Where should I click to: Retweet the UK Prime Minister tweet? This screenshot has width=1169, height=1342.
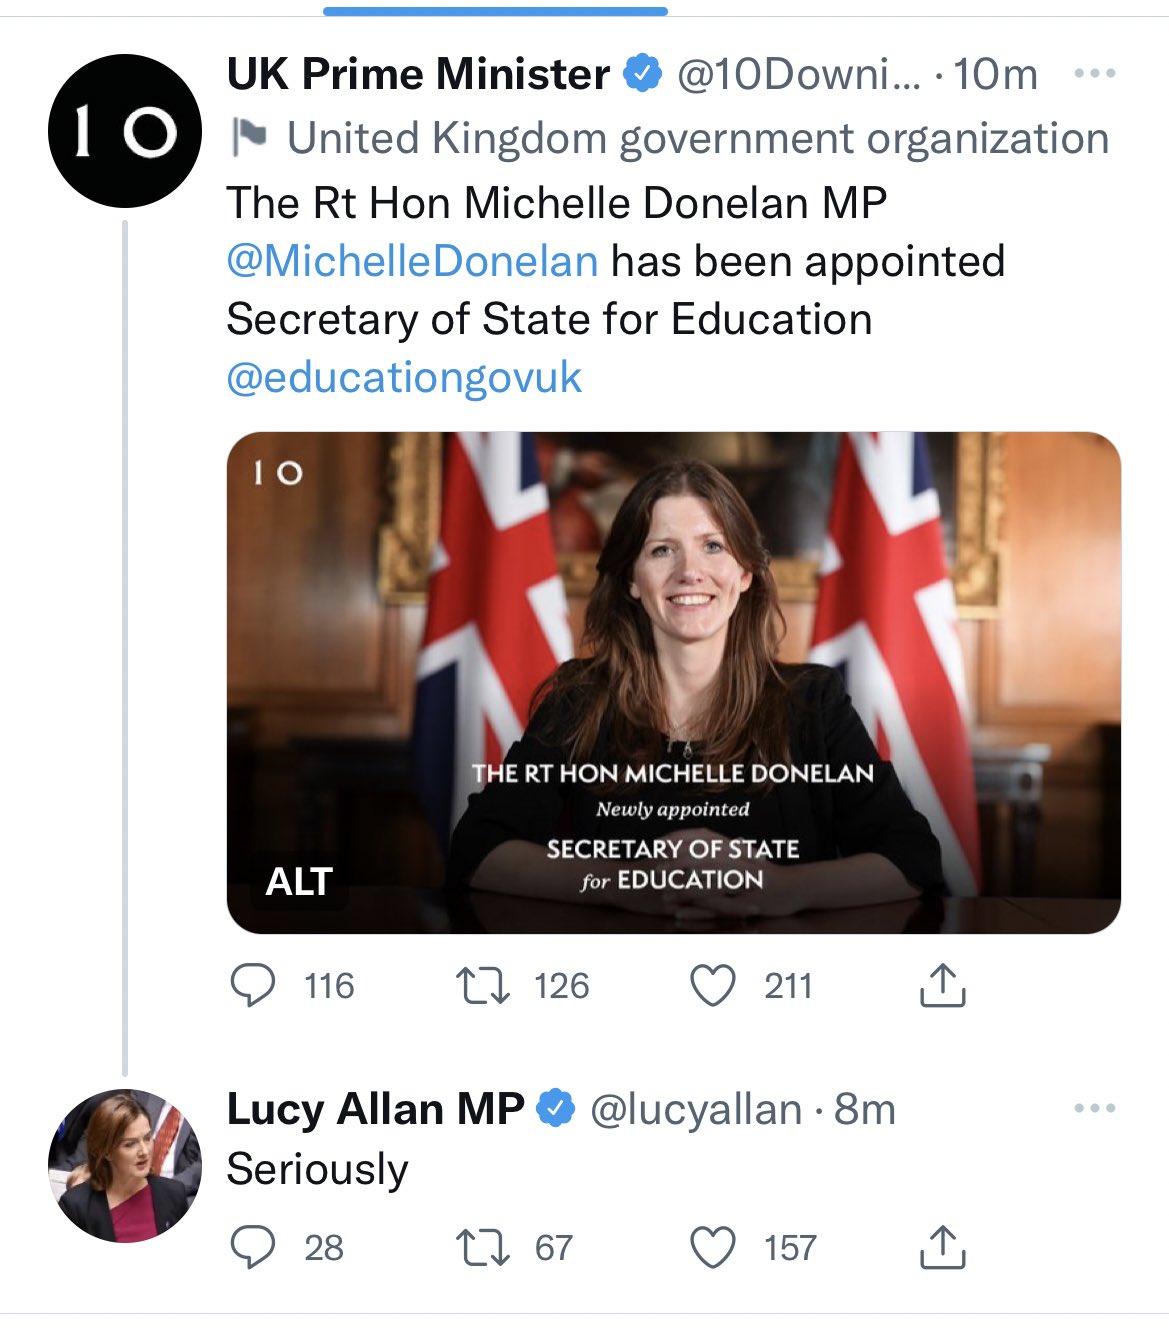click(483, 985)
